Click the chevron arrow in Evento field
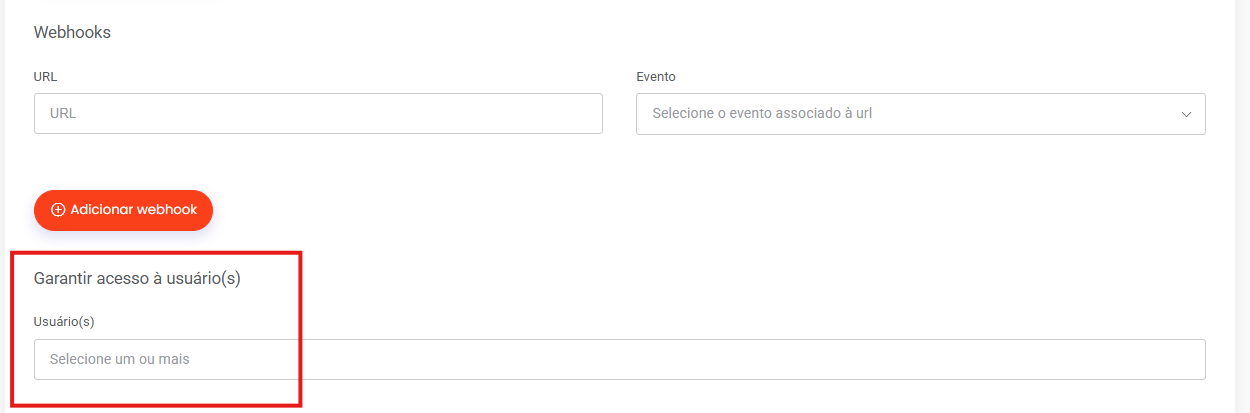This screenshot has width=1250, height=413. [1186, 114]
